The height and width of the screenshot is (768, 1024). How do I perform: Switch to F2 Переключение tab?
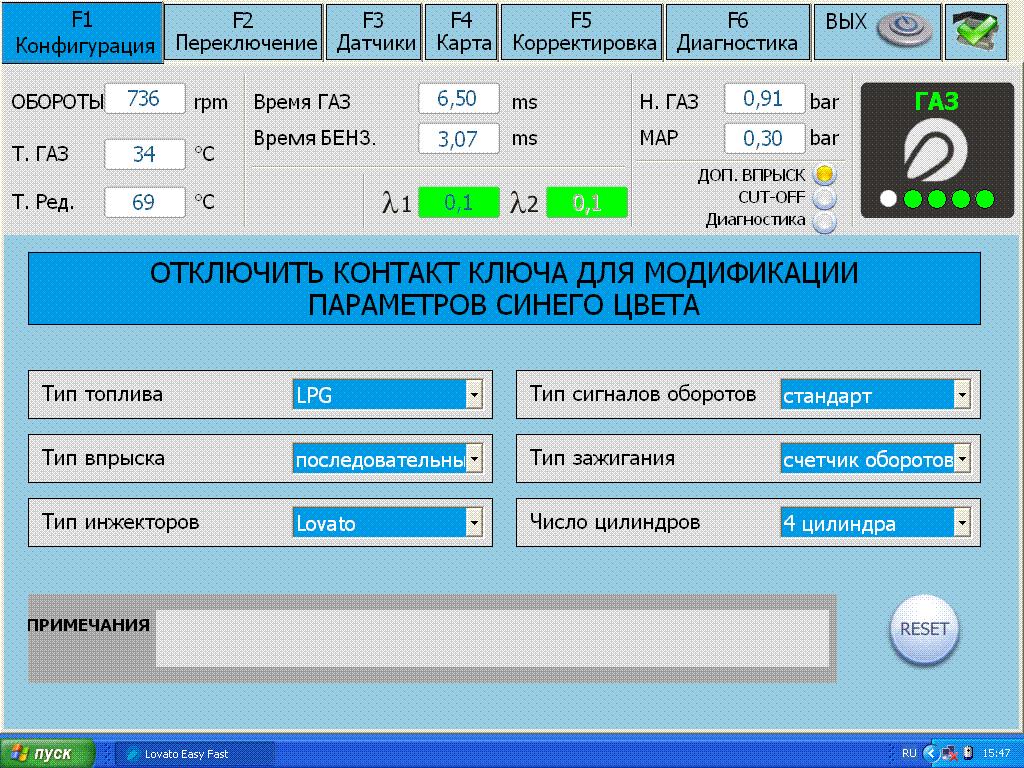[244, 32]
